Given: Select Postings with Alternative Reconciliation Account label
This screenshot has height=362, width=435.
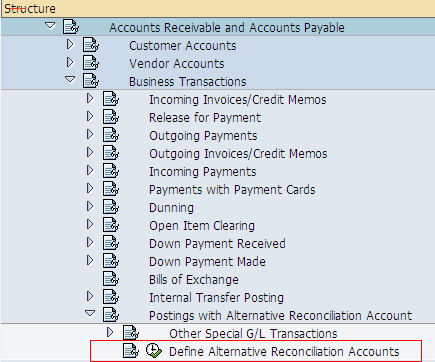Looking at the screenshot, I should coord(281,315).
